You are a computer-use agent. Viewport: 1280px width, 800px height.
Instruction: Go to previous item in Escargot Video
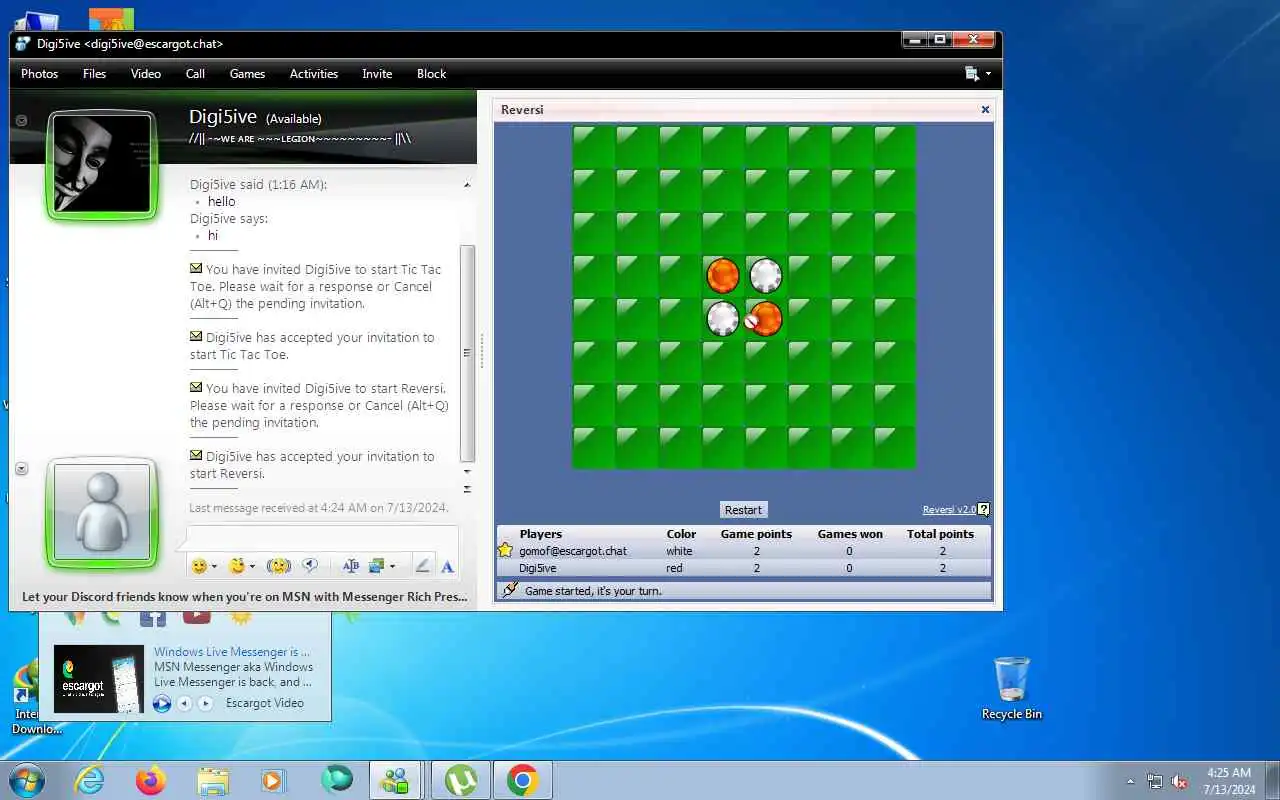pos(185,703)
